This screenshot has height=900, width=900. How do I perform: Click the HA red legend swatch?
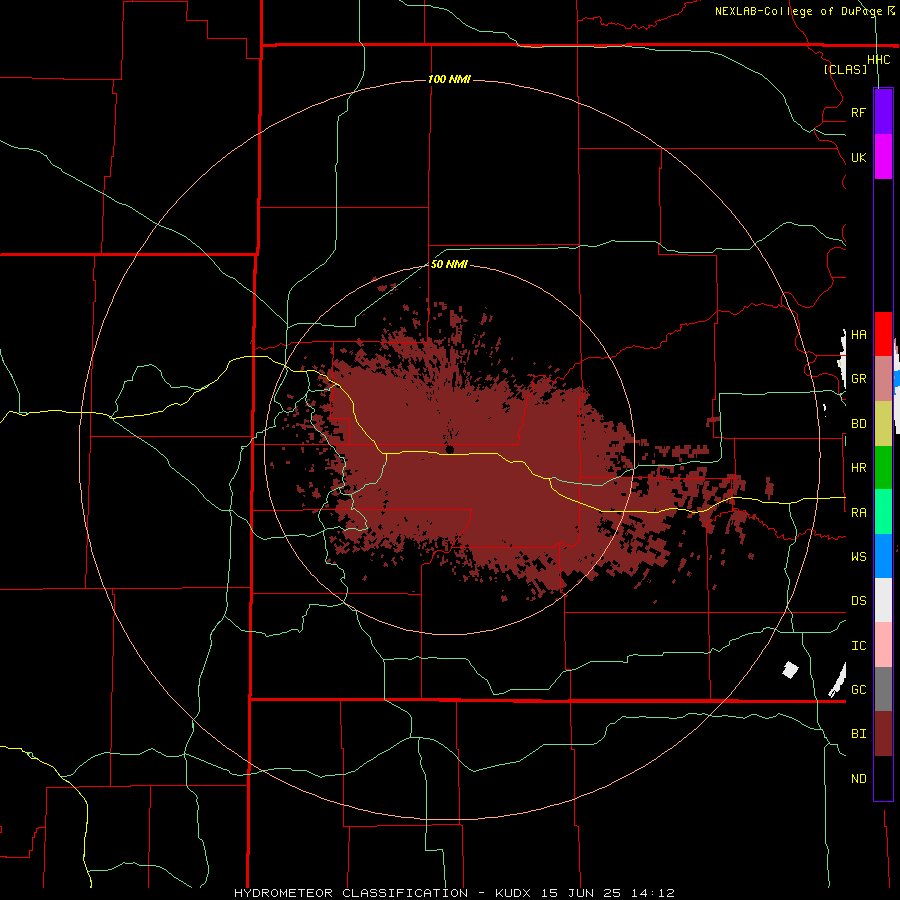click(x=883, y=334)
